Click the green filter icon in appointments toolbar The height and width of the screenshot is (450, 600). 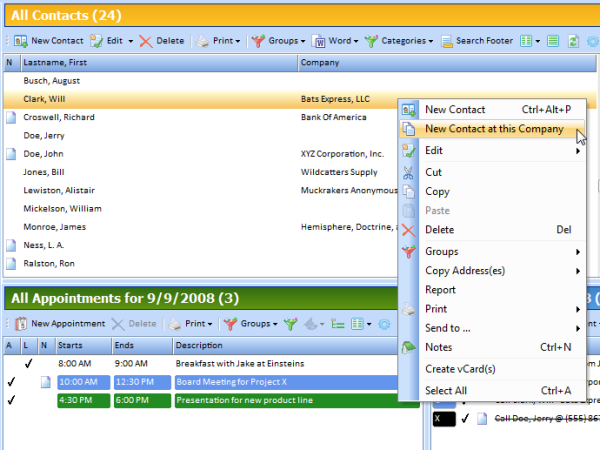pos(290,324)
